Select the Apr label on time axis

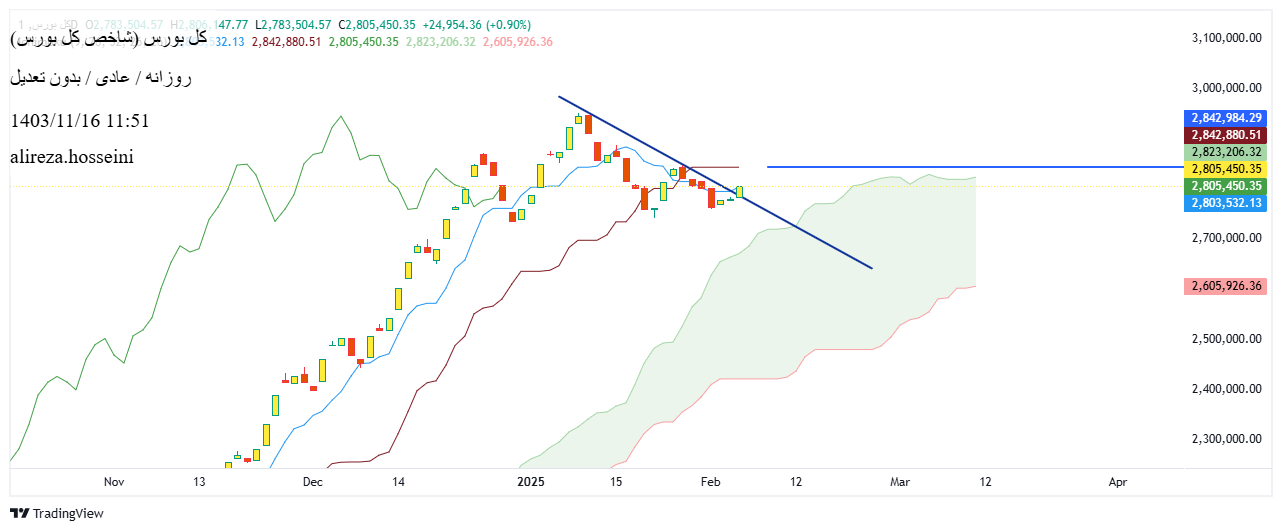click(1118, 482)
